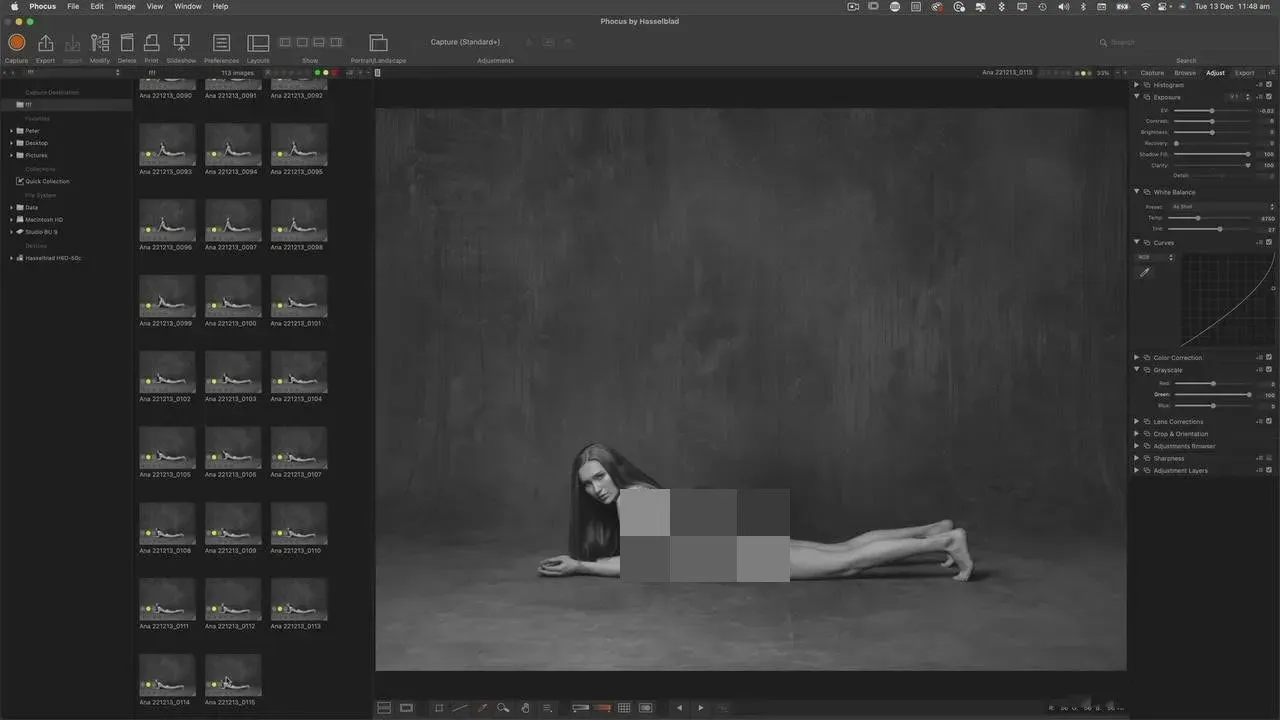
Task: Pick the curves eyedropper tool
Action: (1145, 272)
